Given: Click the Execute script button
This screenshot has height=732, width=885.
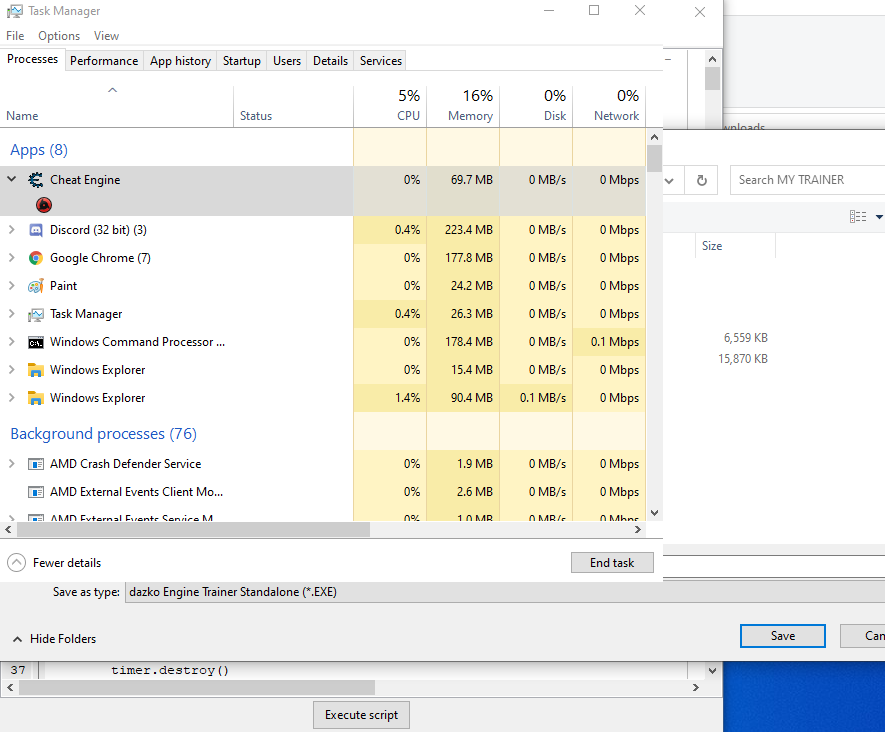Looking at the screenshot, I should click(361, 715).
